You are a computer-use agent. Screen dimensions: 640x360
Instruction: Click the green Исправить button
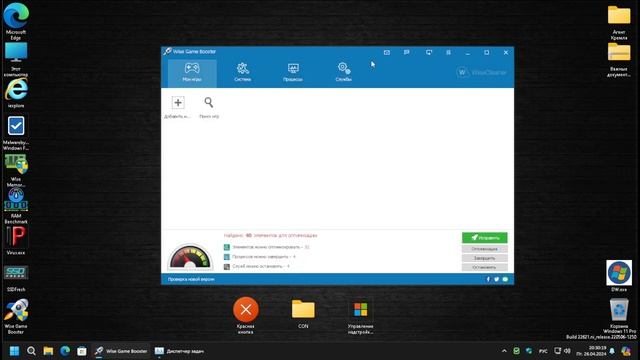[484, 238]
